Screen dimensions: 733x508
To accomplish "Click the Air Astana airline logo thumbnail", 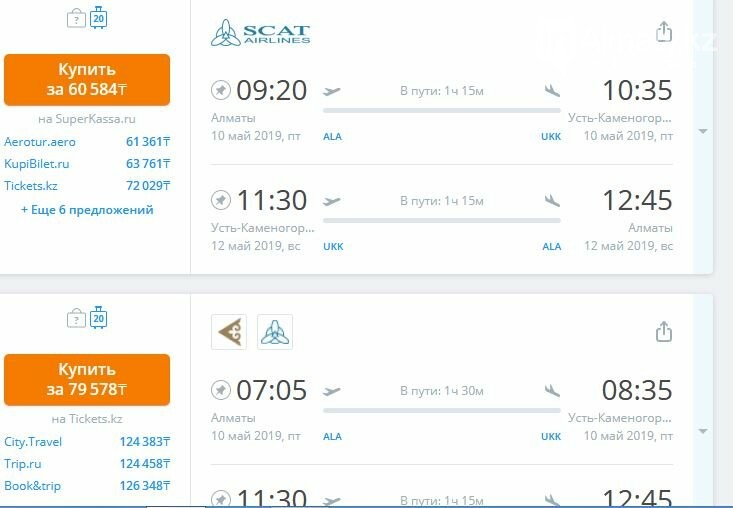I will pos(229,332).
